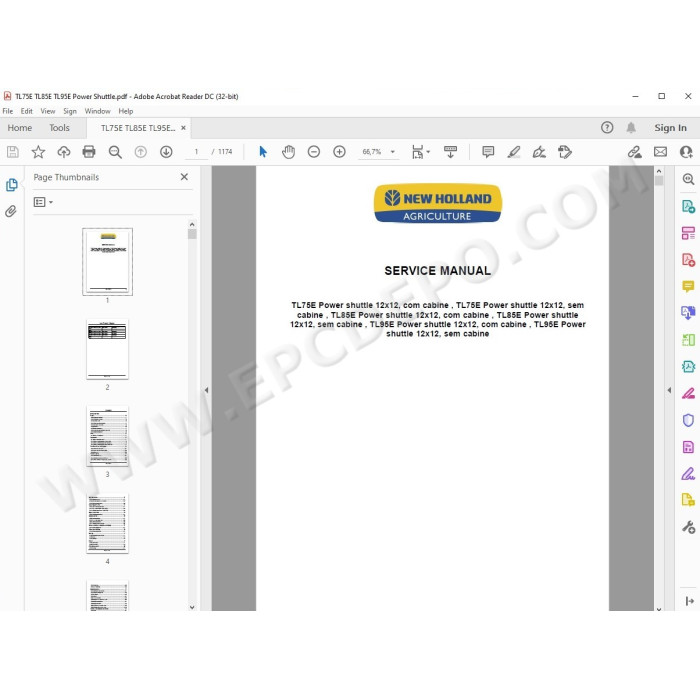Open the Help menu
The height and width of the screenshot is (700, 700).
coord(125,111)
